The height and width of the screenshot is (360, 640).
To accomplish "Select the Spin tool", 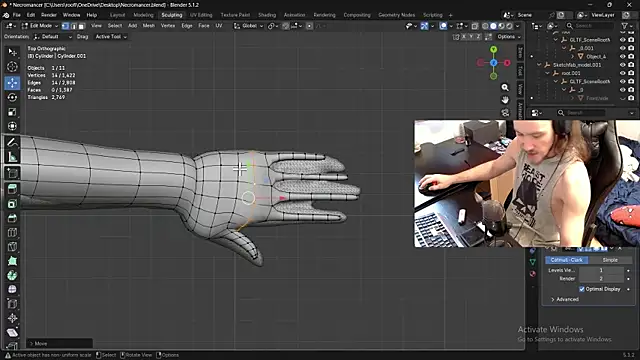I will [12, 275].
